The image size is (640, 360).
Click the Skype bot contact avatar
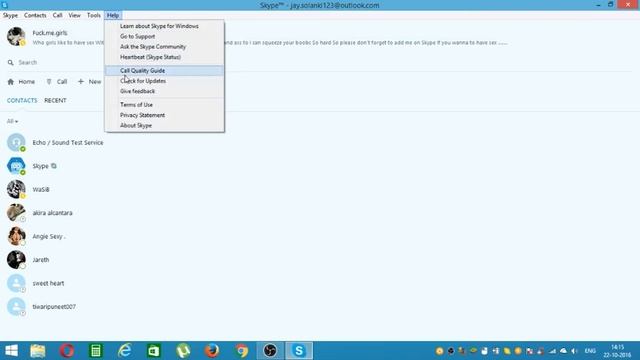click(x=16, y=166)
